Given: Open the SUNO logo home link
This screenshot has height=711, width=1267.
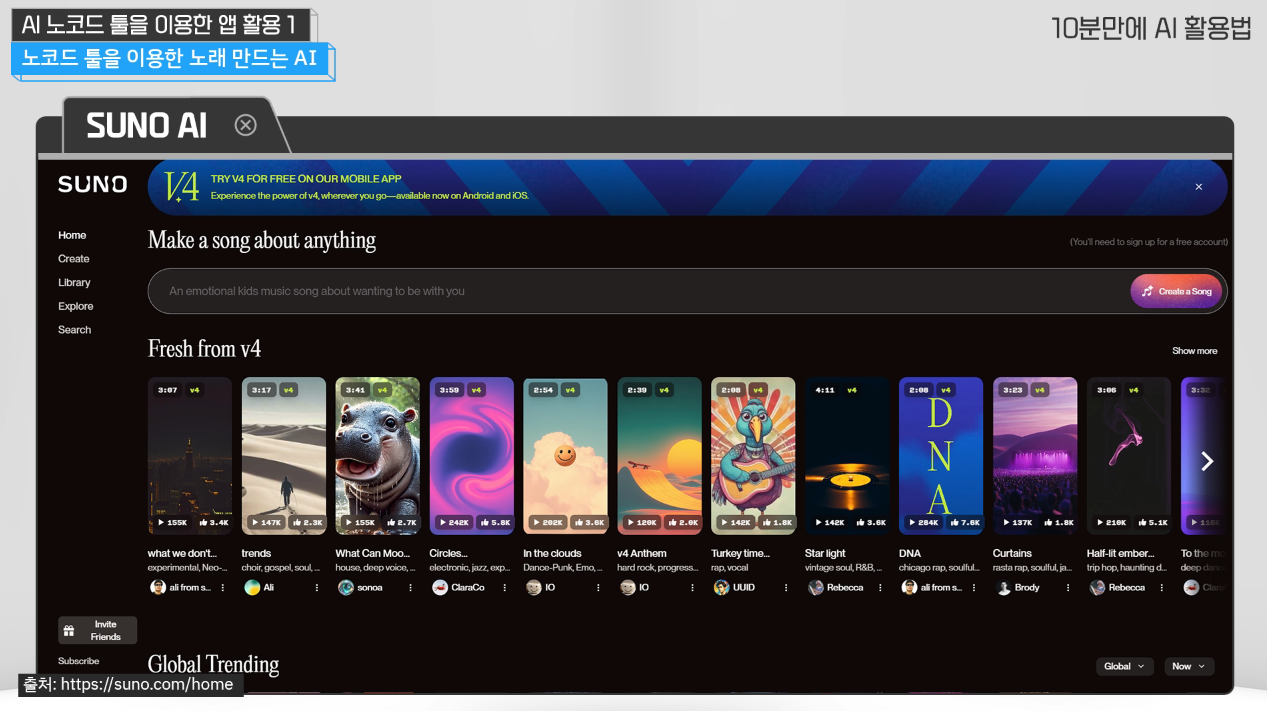Looking at the screenshot, I should tap(92, 184).
